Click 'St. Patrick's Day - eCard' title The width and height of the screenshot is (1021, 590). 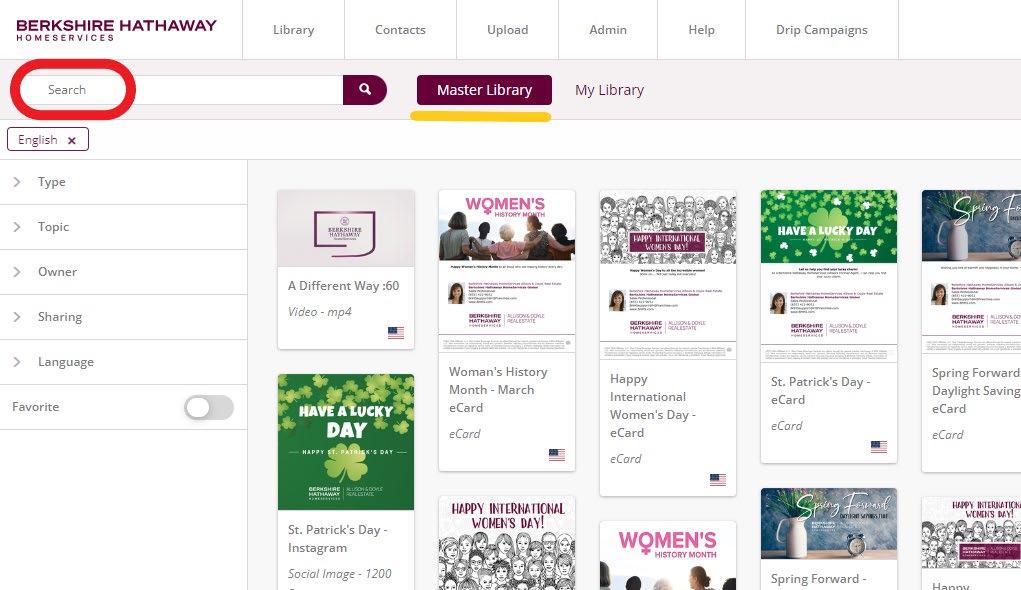[x=820, y=391]
